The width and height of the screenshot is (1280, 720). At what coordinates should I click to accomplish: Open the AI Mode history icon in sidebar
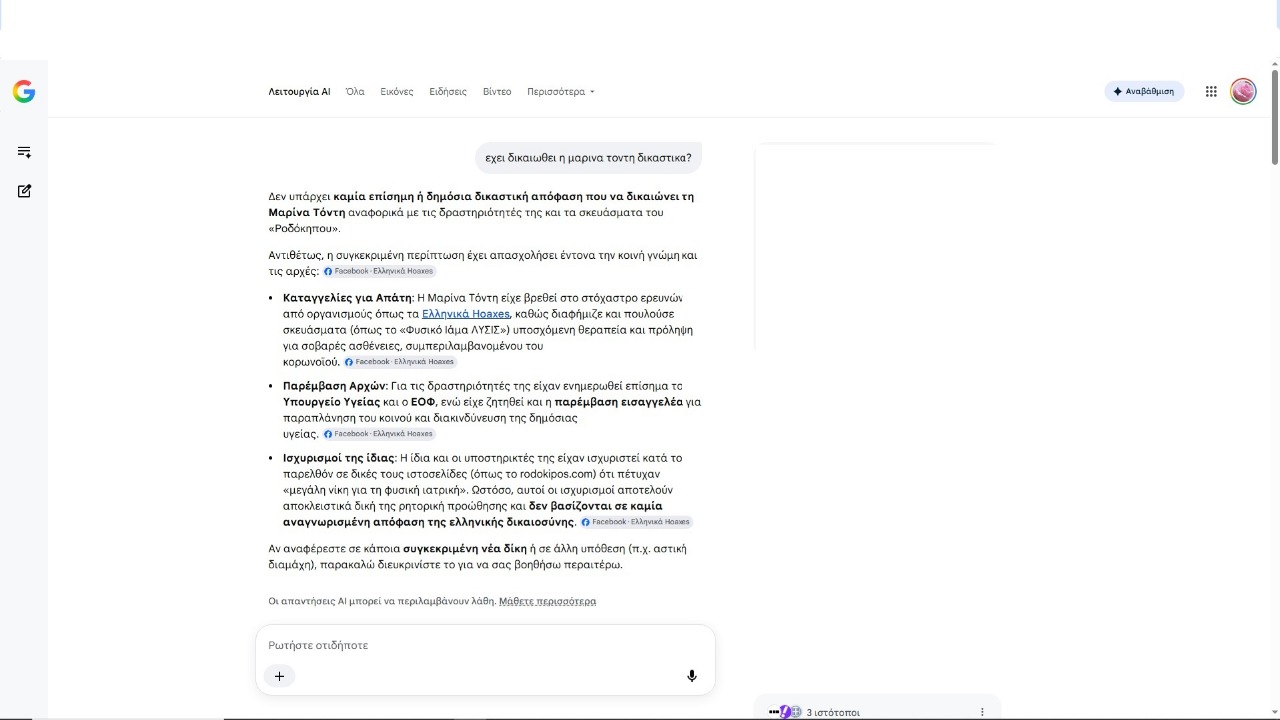tap(24, 152)
